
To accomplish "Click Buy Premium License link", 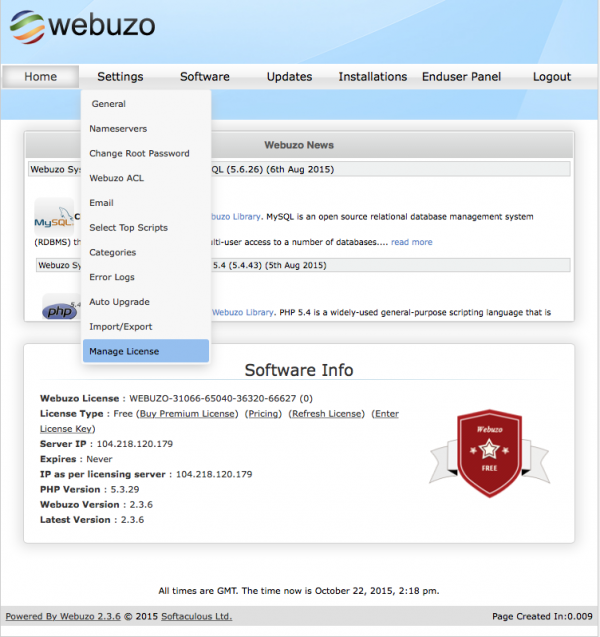I will point(188,414).
